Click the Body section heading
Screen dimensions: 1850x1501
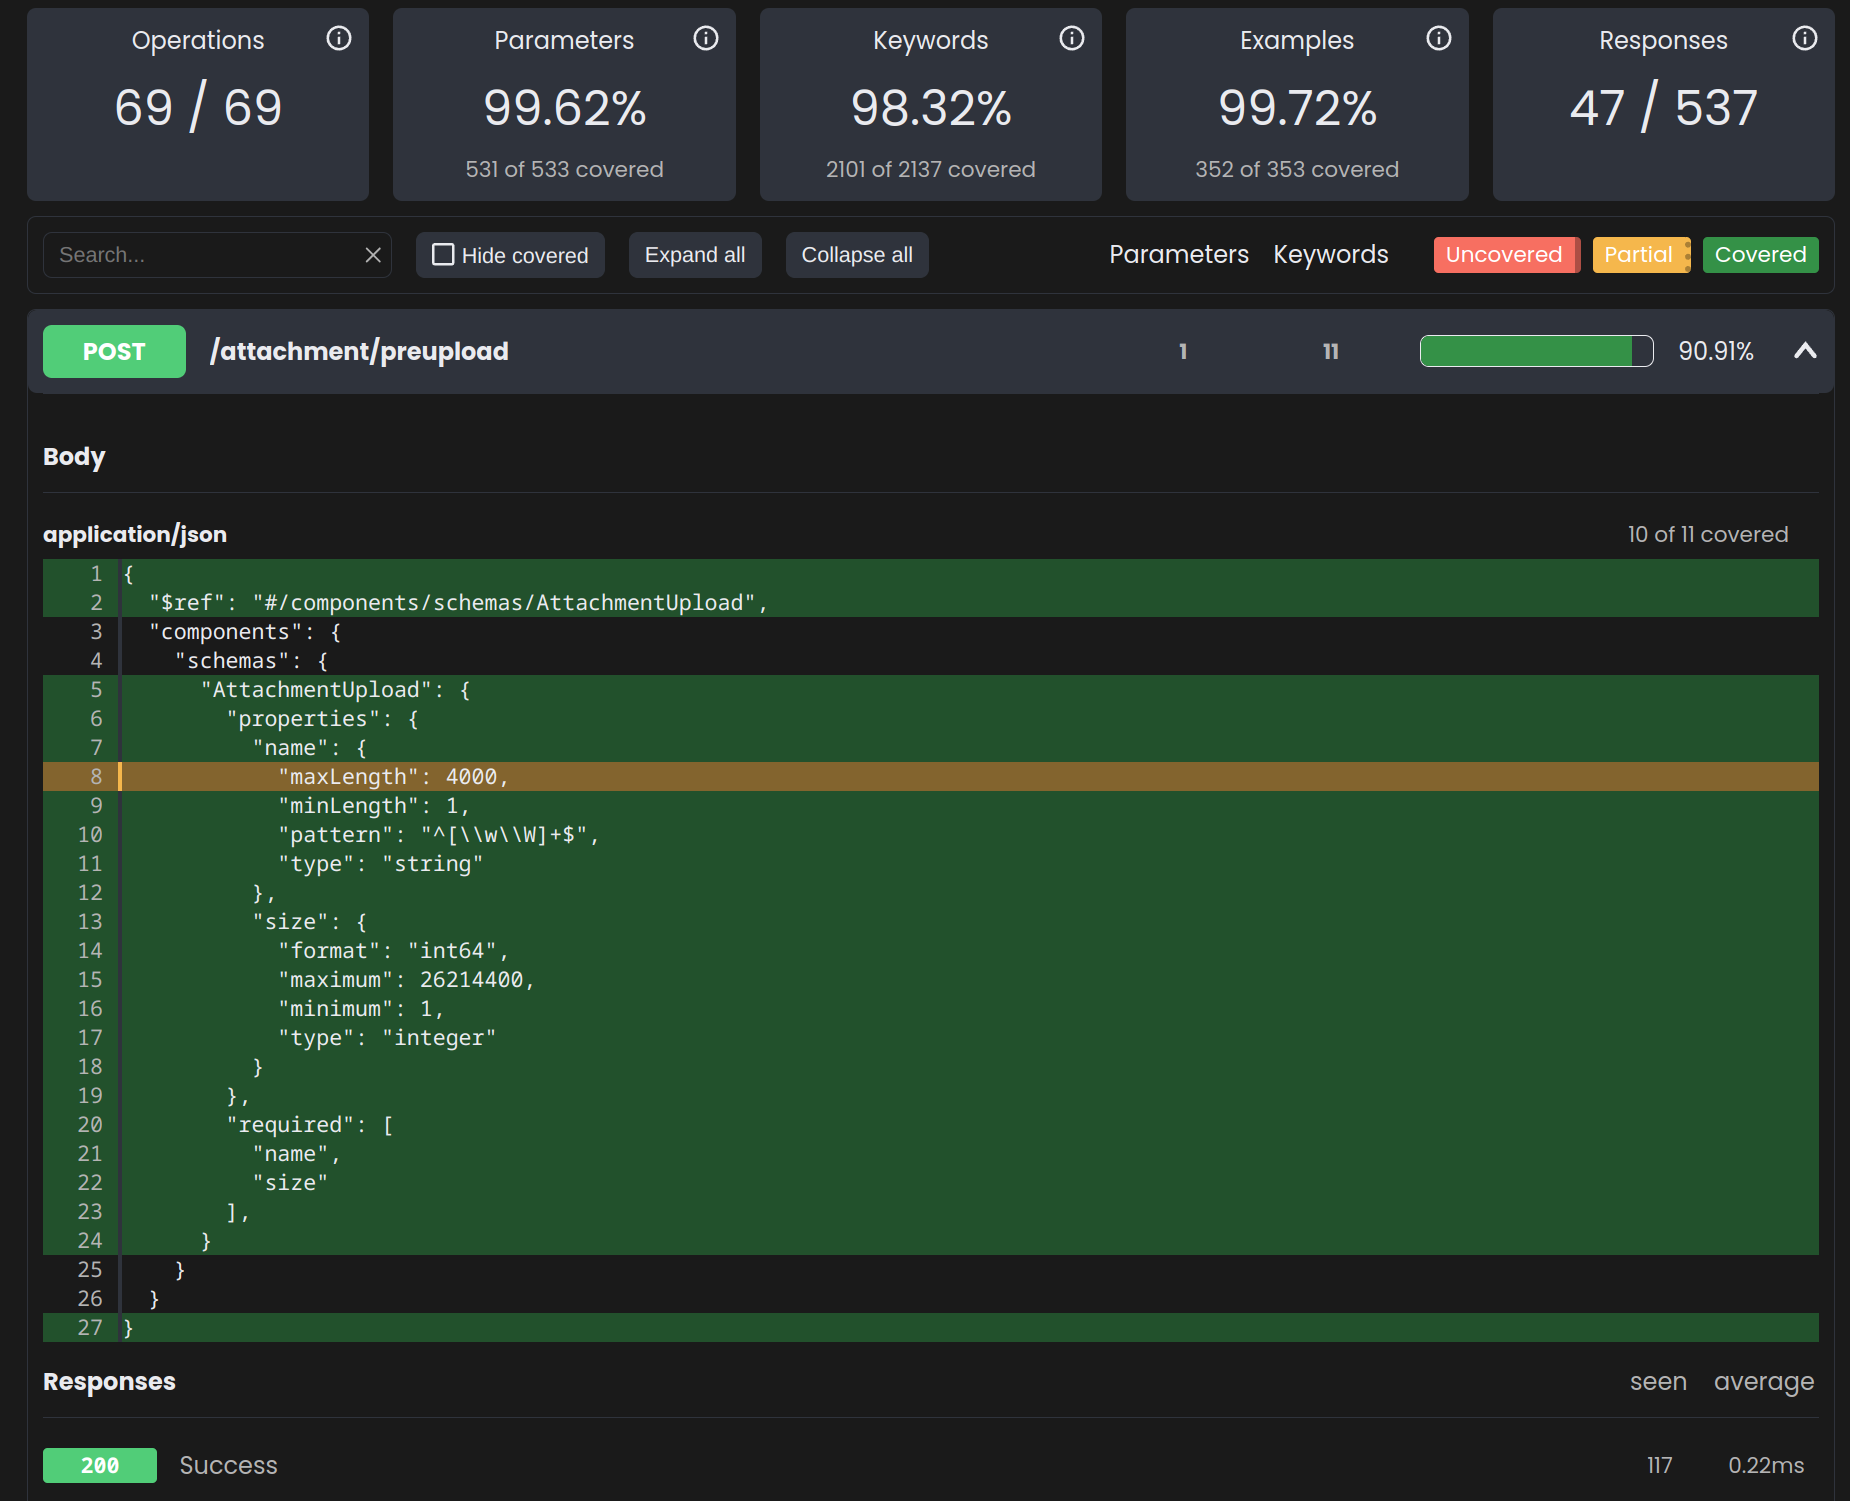point(74,457)
